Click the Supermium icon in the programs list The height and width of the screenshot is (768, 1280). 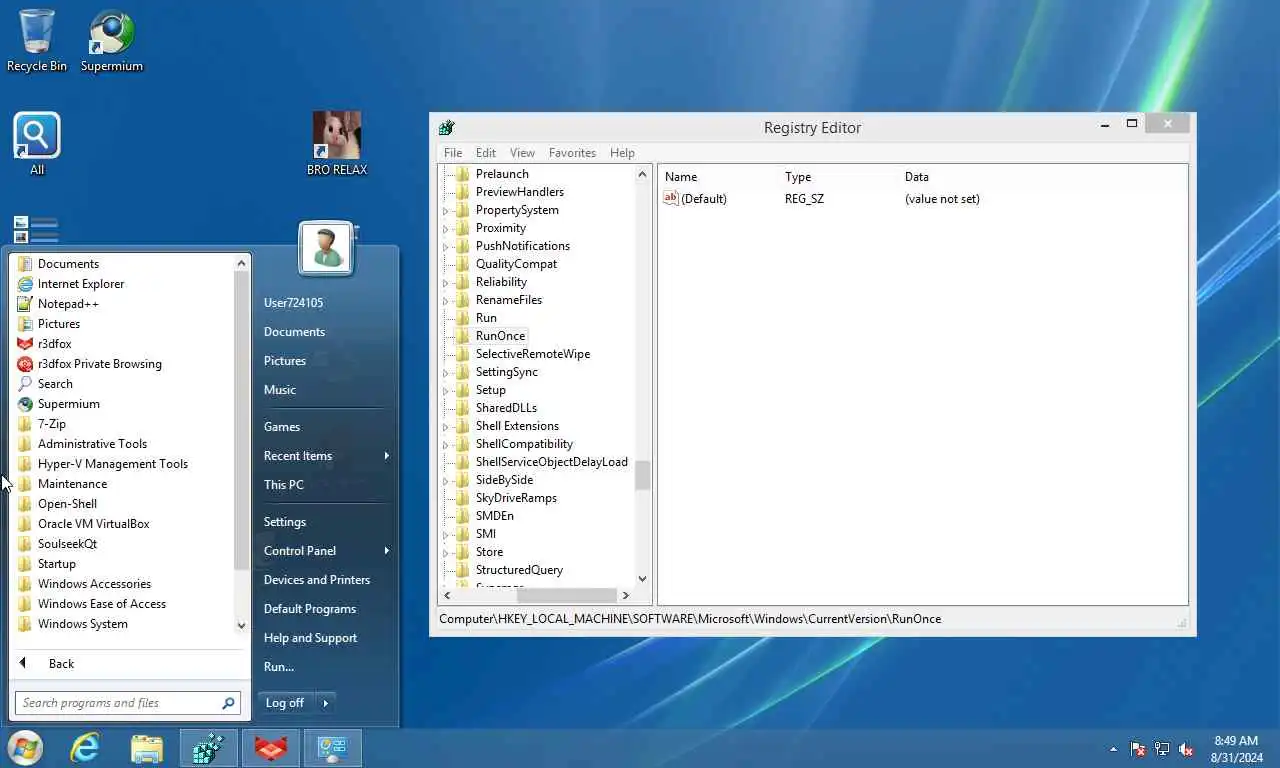pyautogui.click(x=26, y=404)
